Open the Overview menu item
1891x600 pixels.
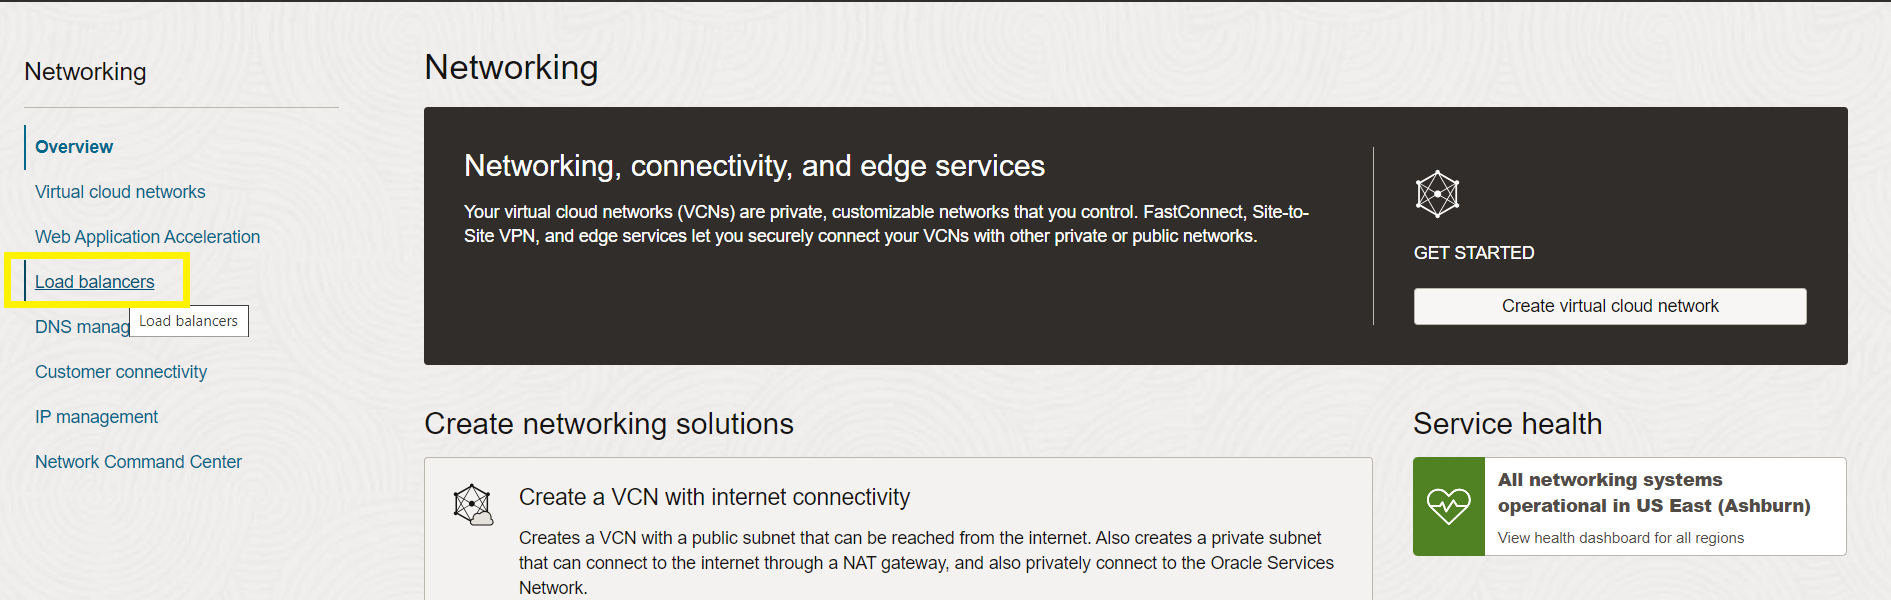(x=74, y=147)
